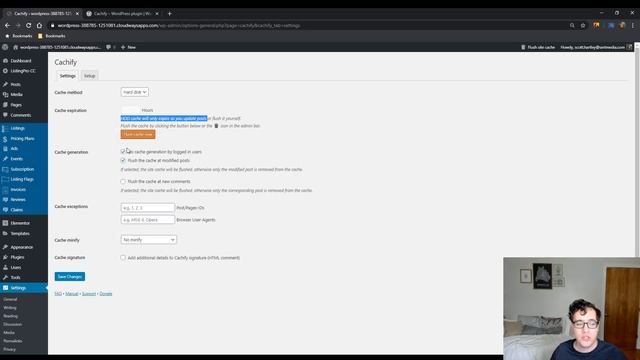The image size is (640, 360).
Task: Open Claims menu item
Action: point(17,210)
